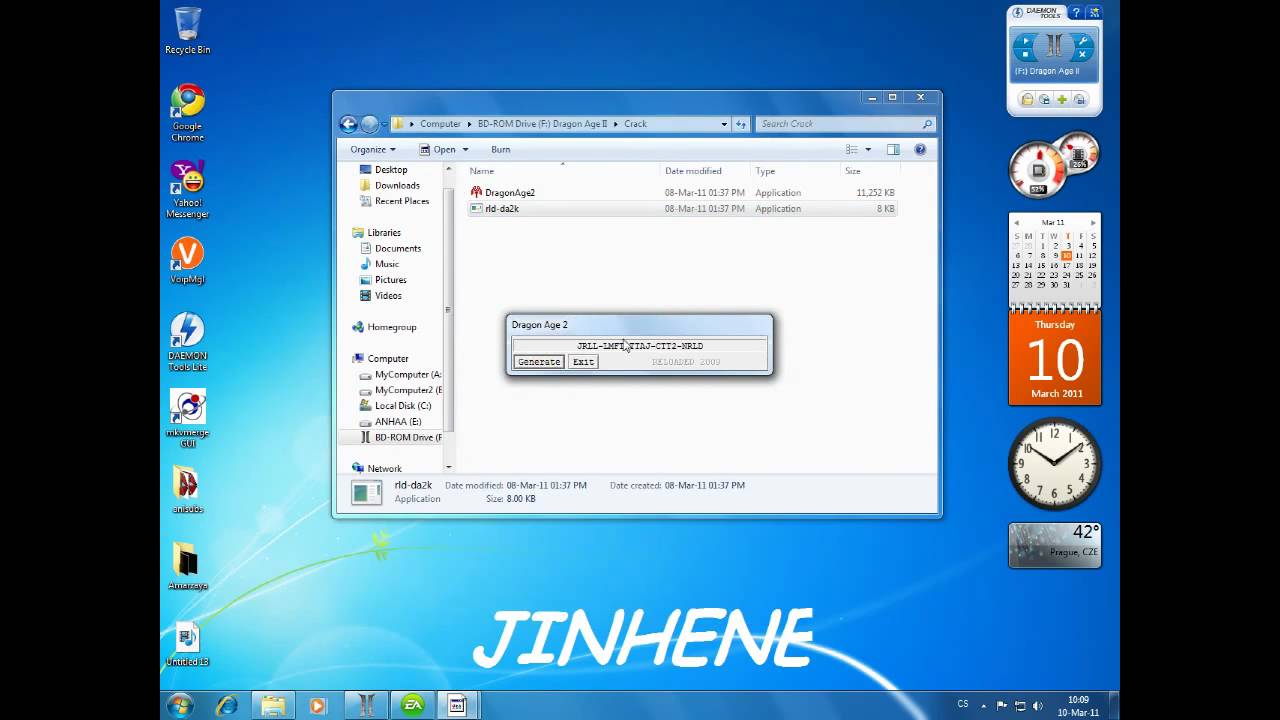
Task: Open the DAEMON Tools Lite desktop shortcut
Action: [187, 340]
